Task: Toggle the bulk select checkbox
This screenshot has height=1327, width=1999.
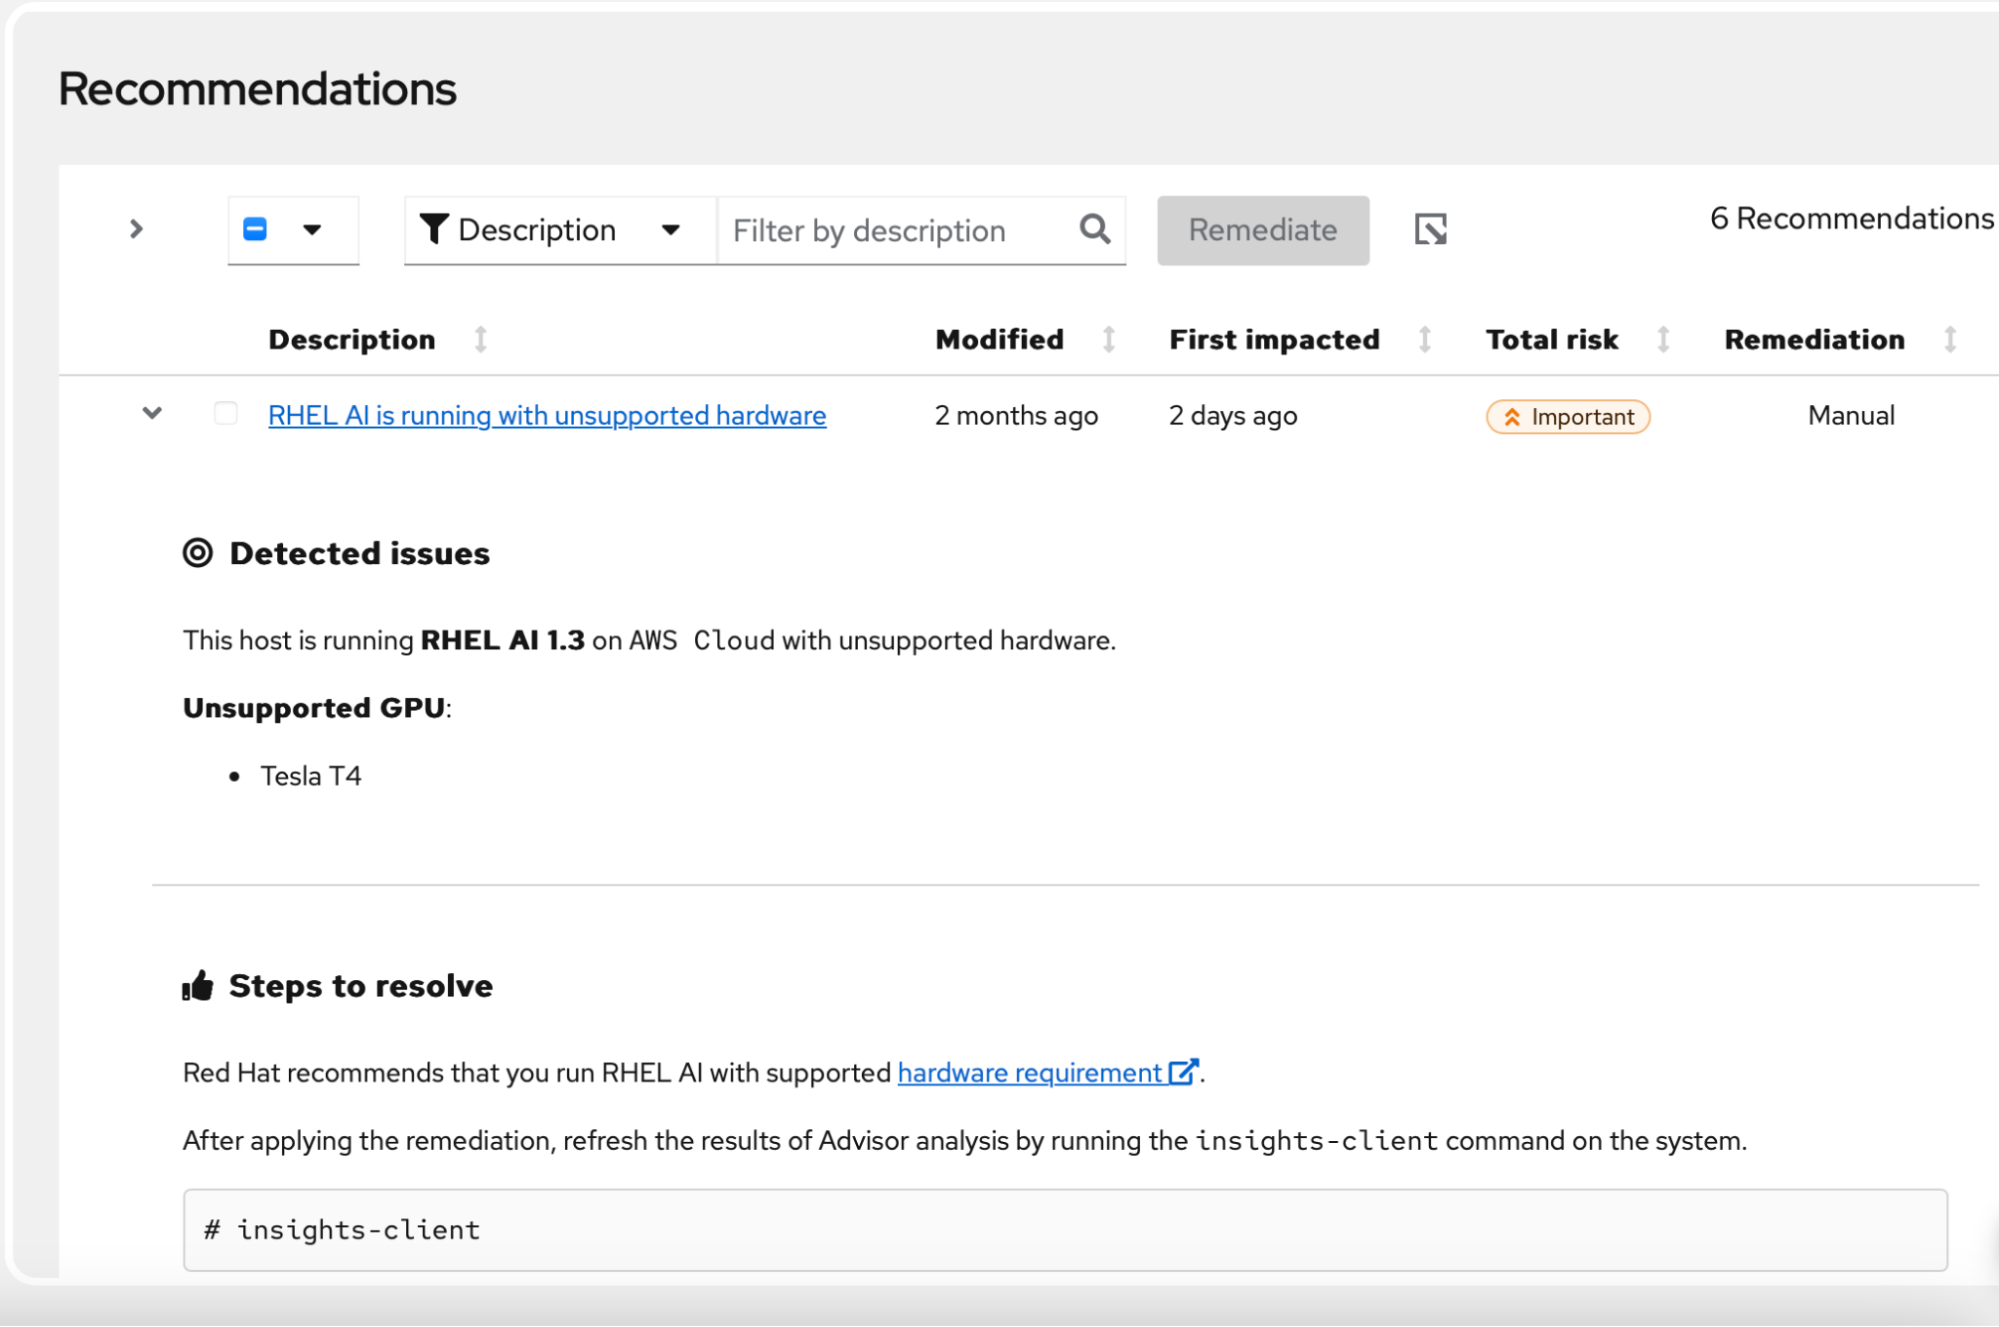Action: [x=256, y=230]
